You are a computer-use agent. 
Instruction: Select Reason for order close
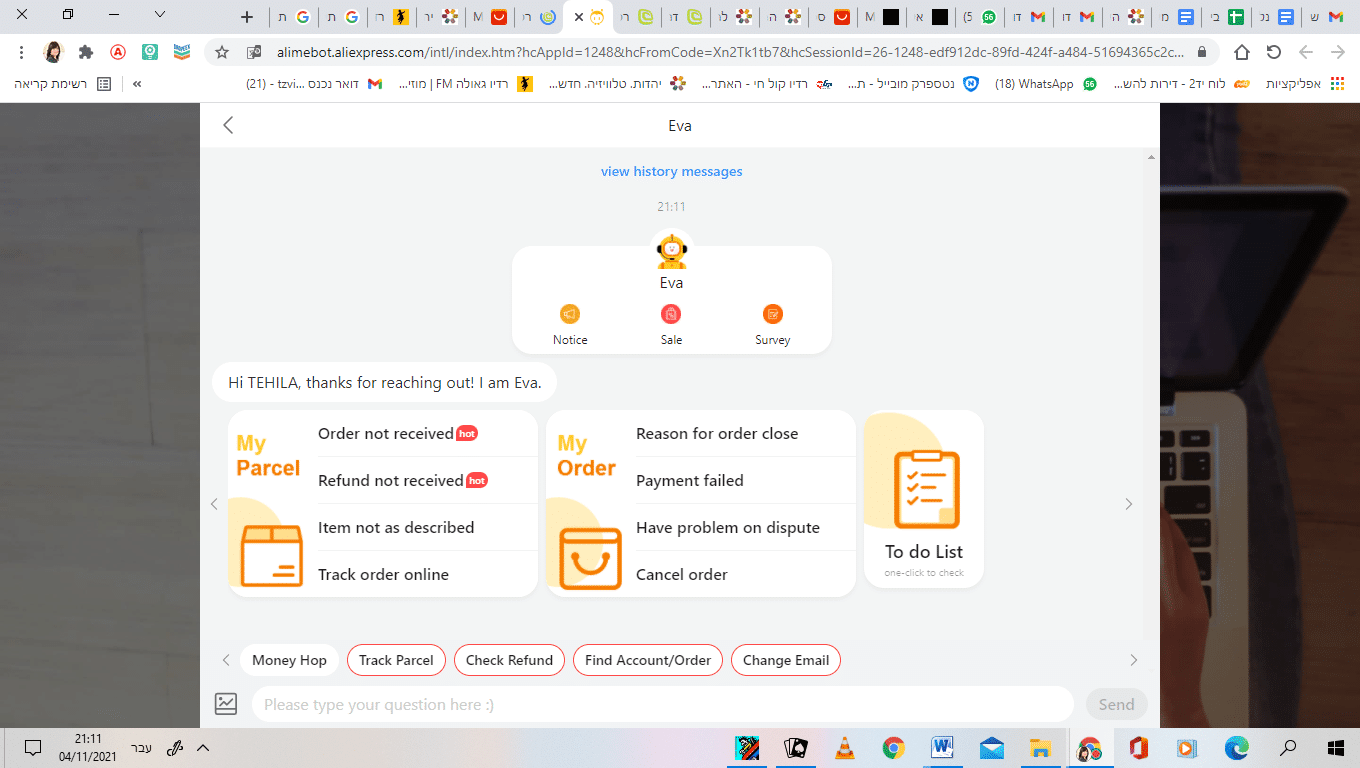717,433
